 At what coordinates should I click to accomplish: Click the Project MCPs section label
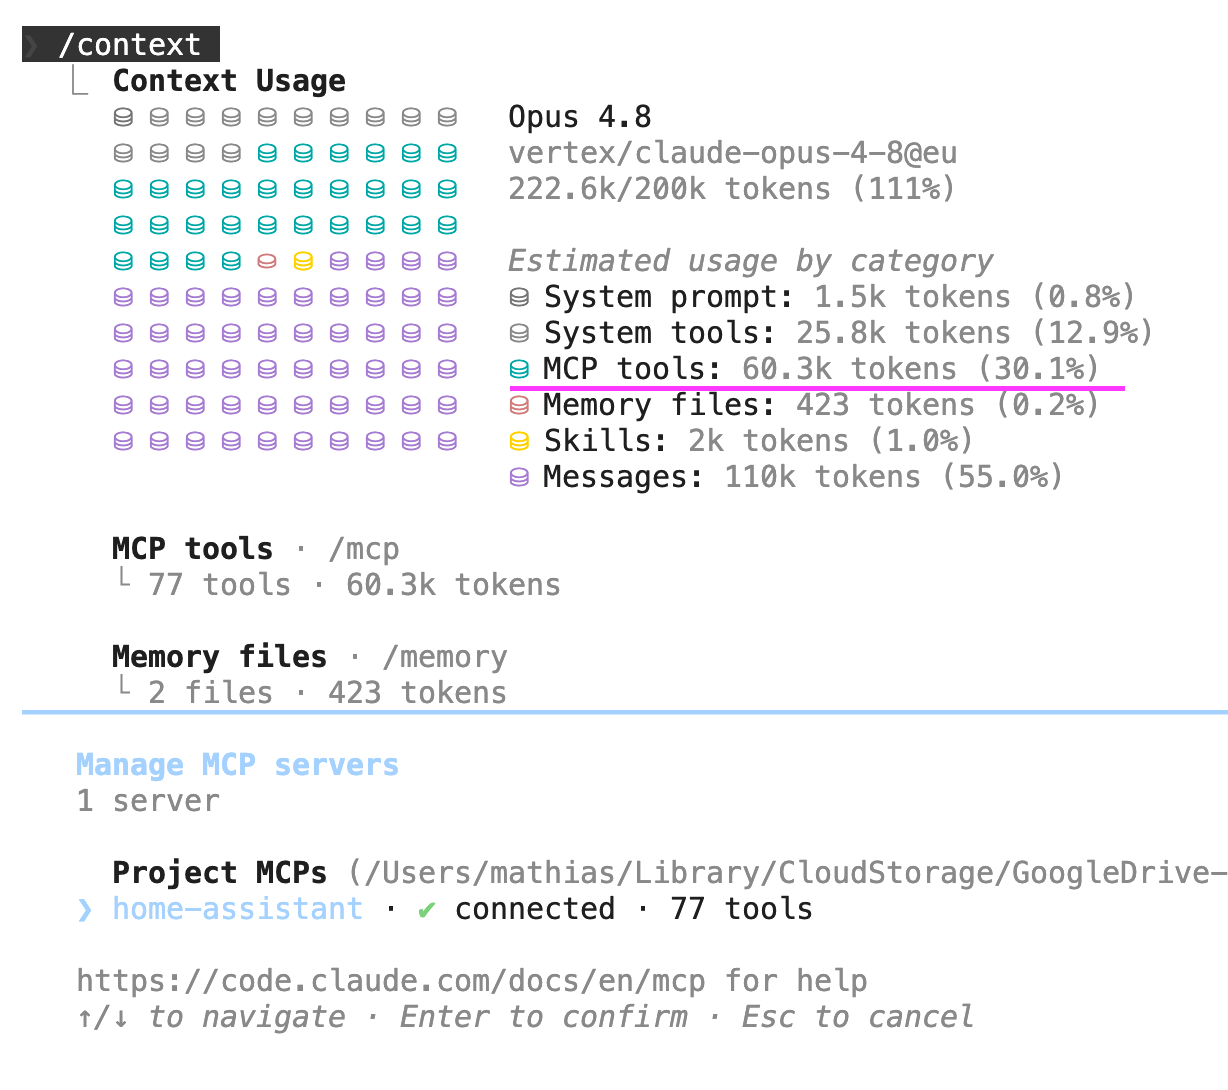pyautogui.click(x=220, y=873)
